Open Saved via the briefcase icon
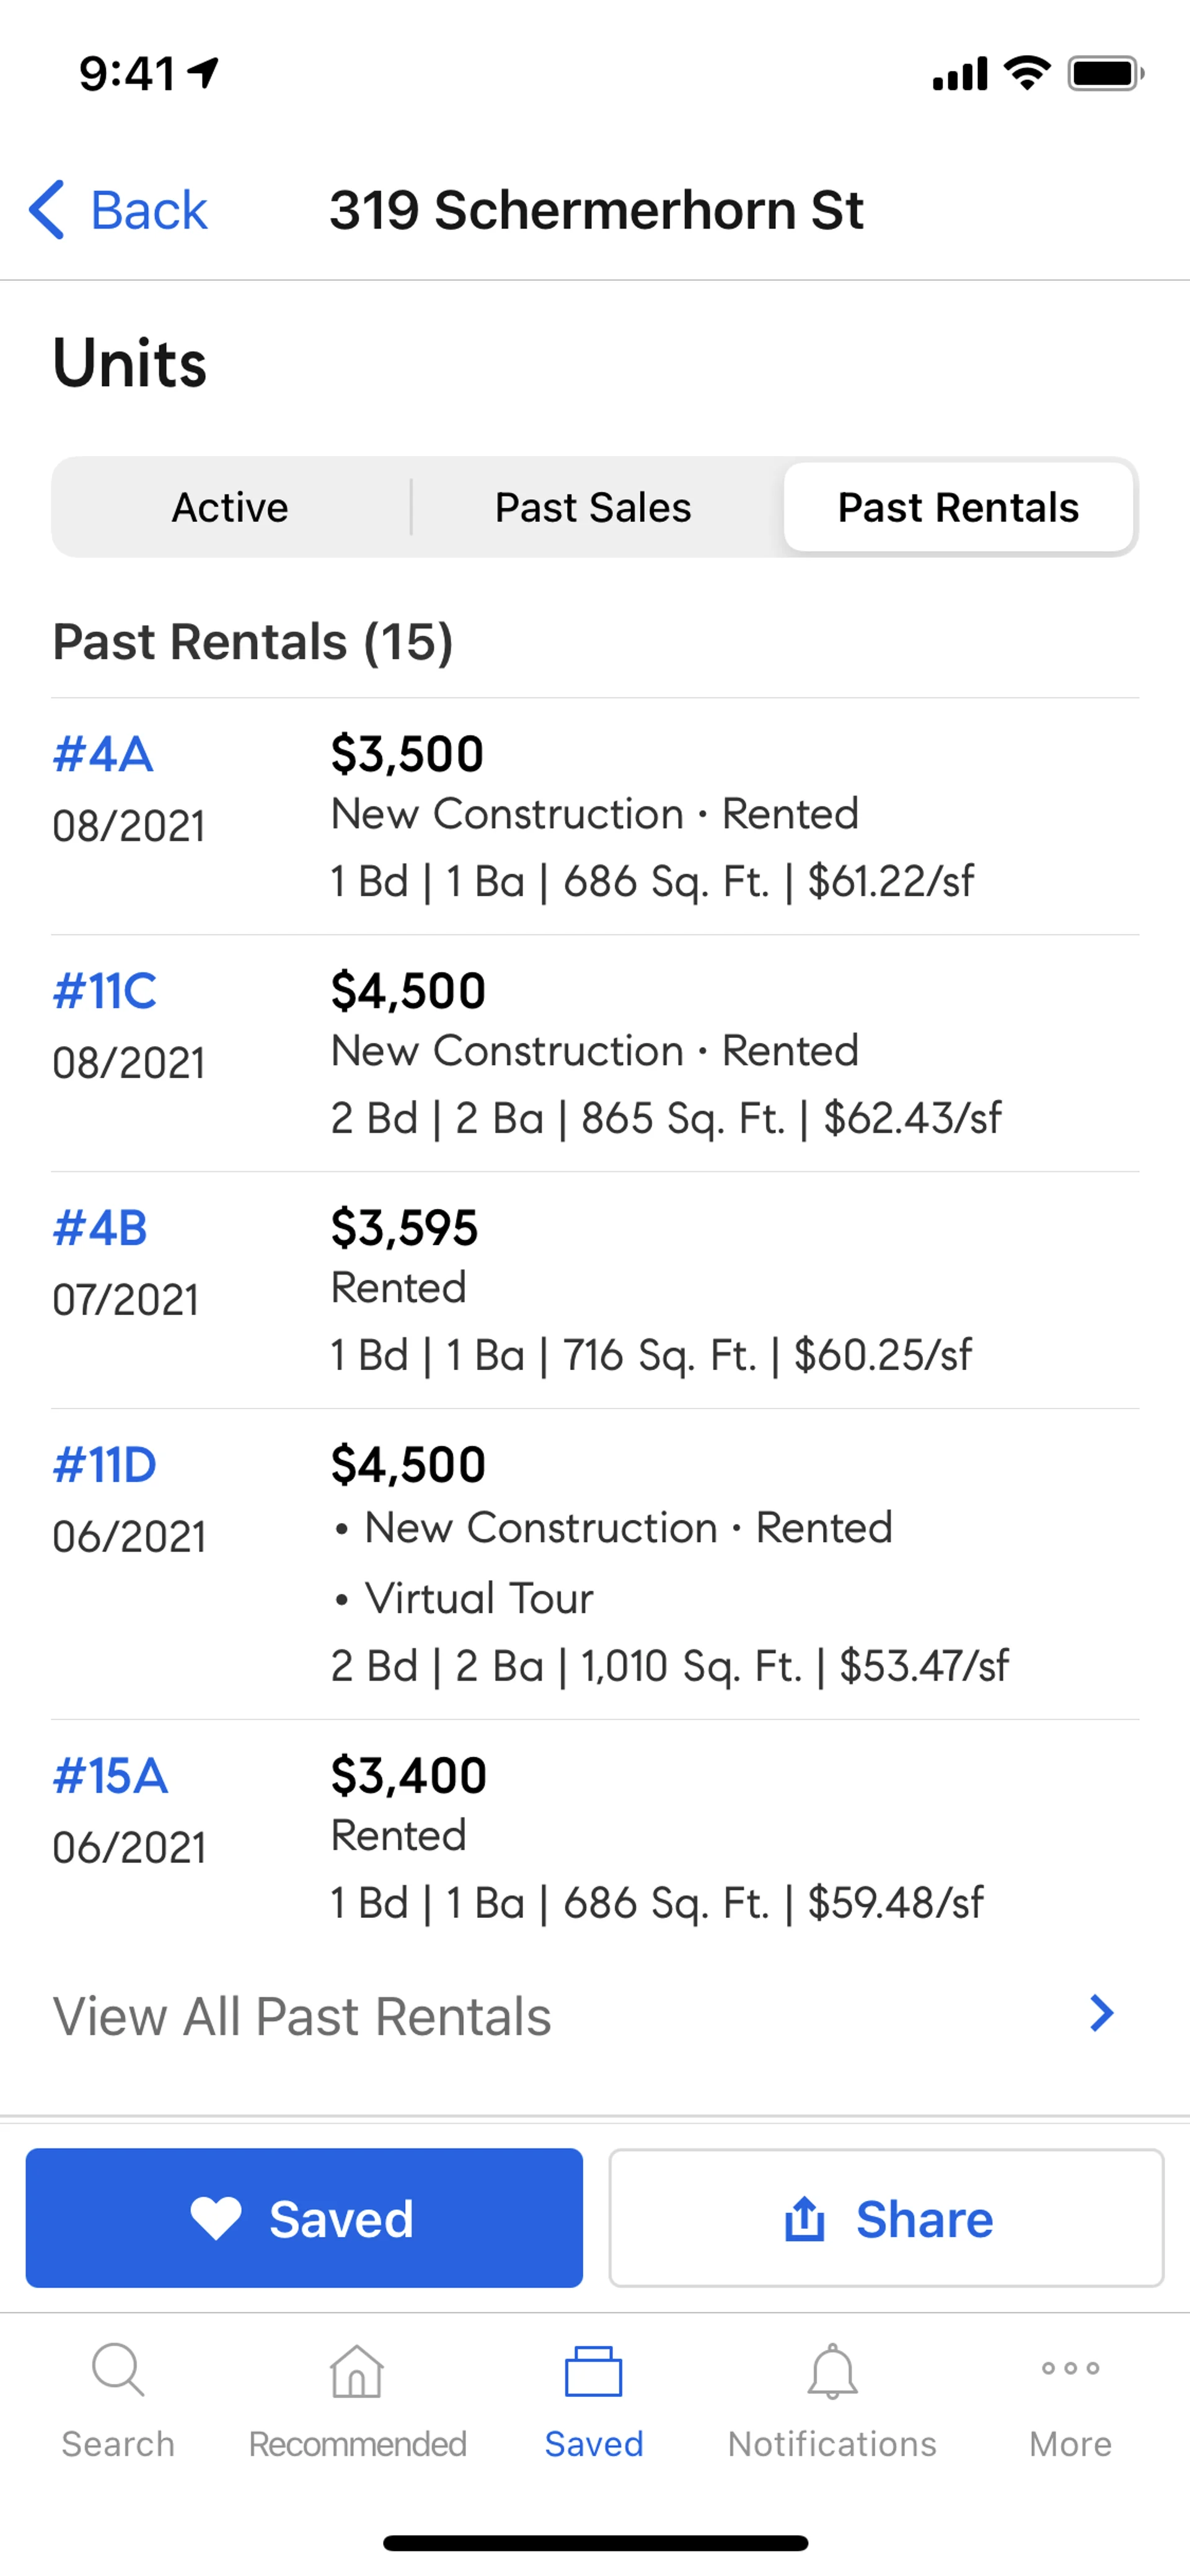The width and height of the screenshot is (1190, 2576). 594,2372
